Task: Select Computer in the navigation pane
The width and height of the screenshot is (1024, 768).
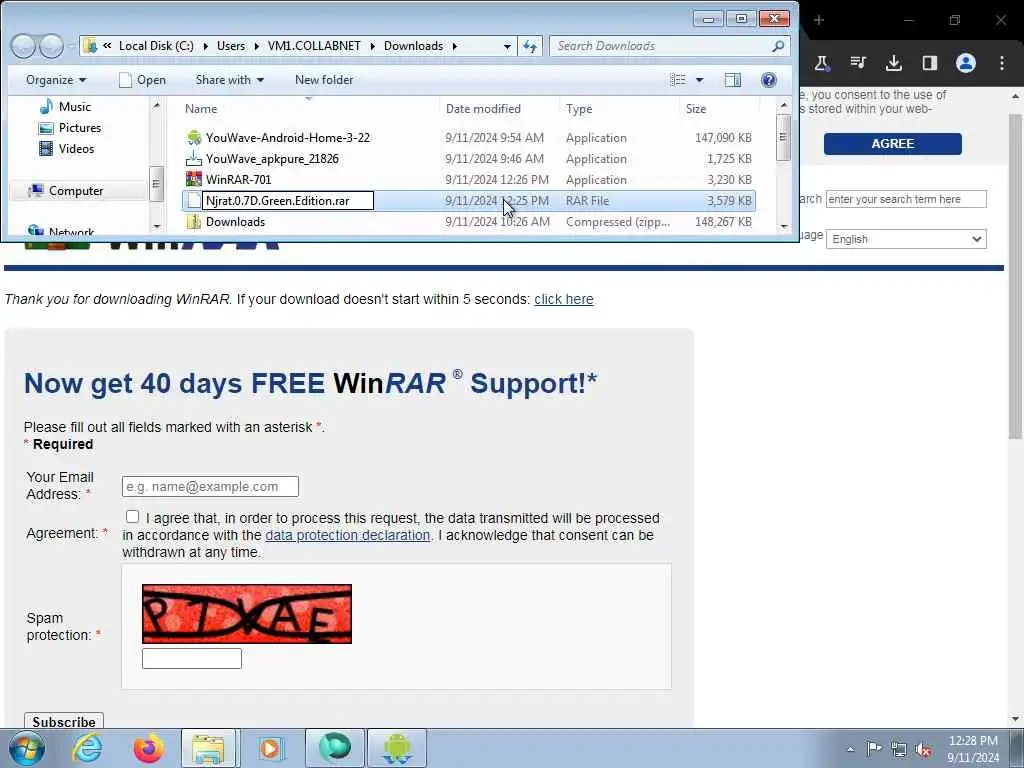Action: [x=76, y=191]
